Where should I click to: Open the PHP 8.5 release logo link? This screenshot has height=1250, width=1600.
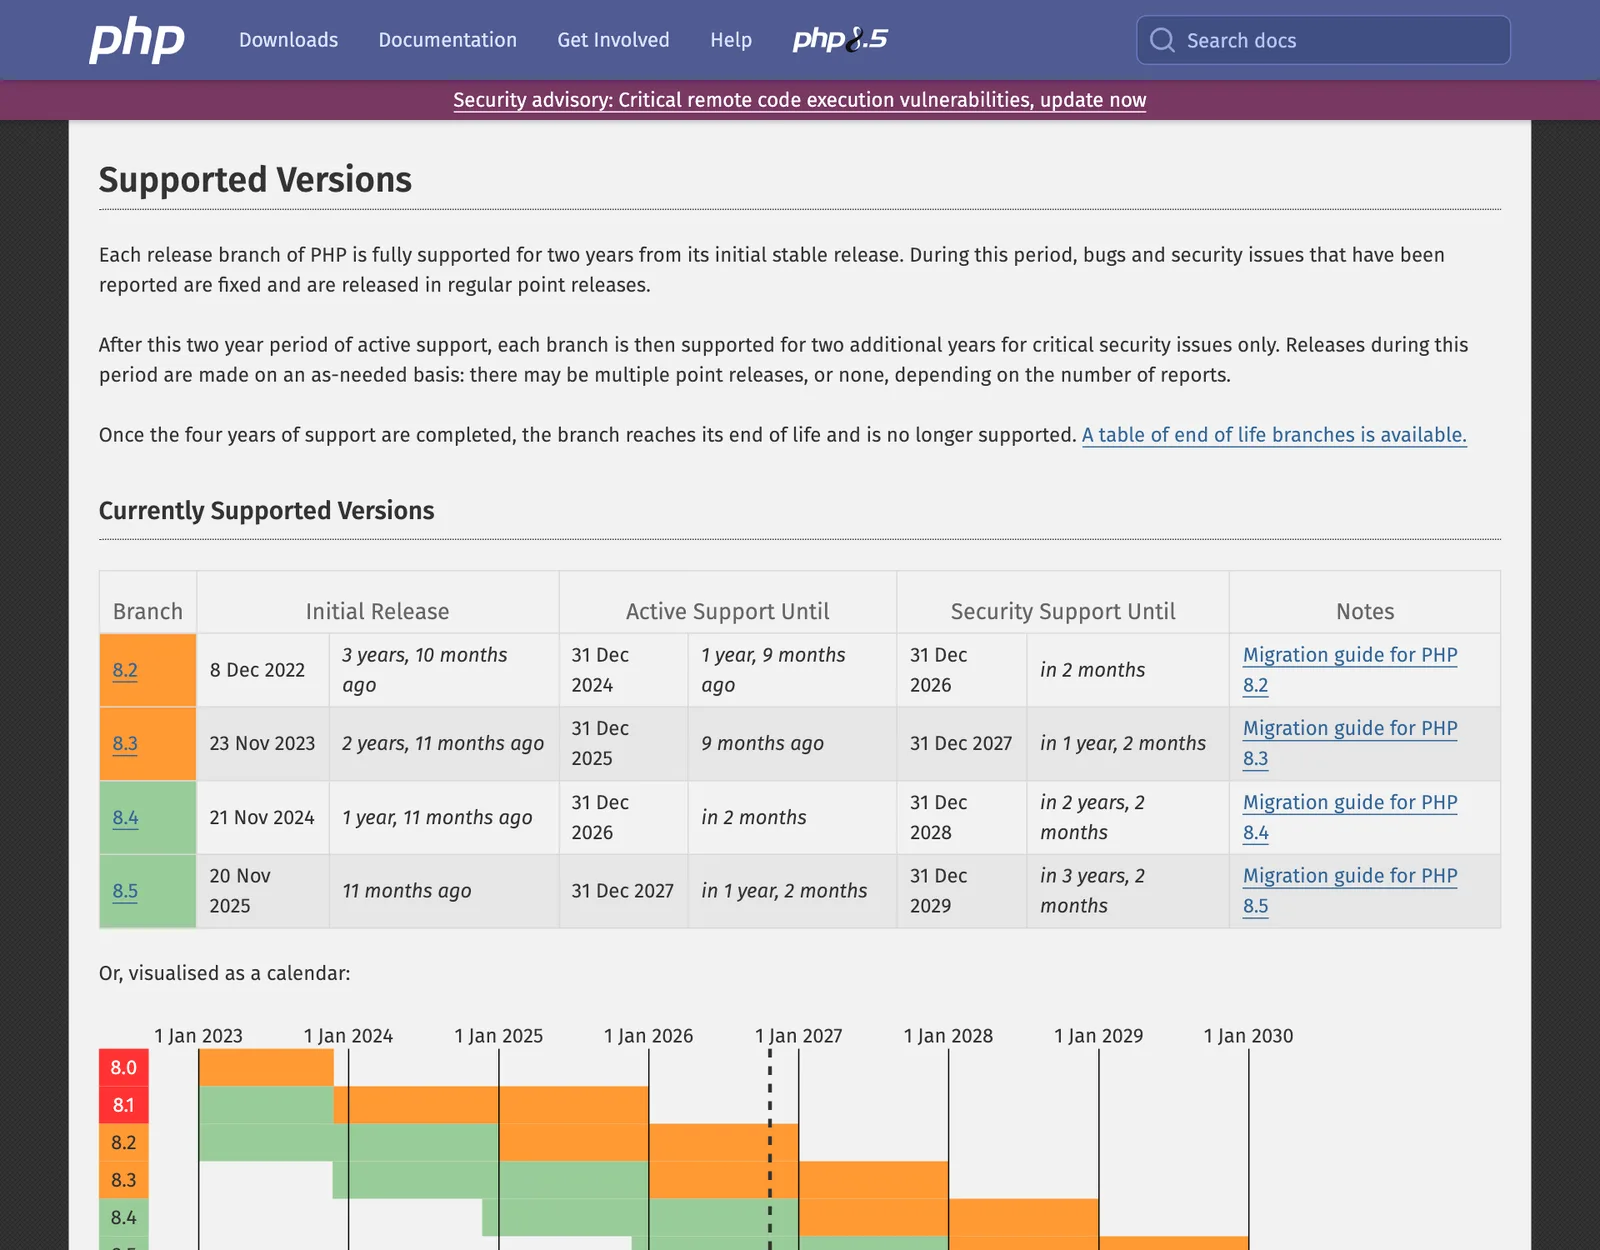click(x=840, y=40)
